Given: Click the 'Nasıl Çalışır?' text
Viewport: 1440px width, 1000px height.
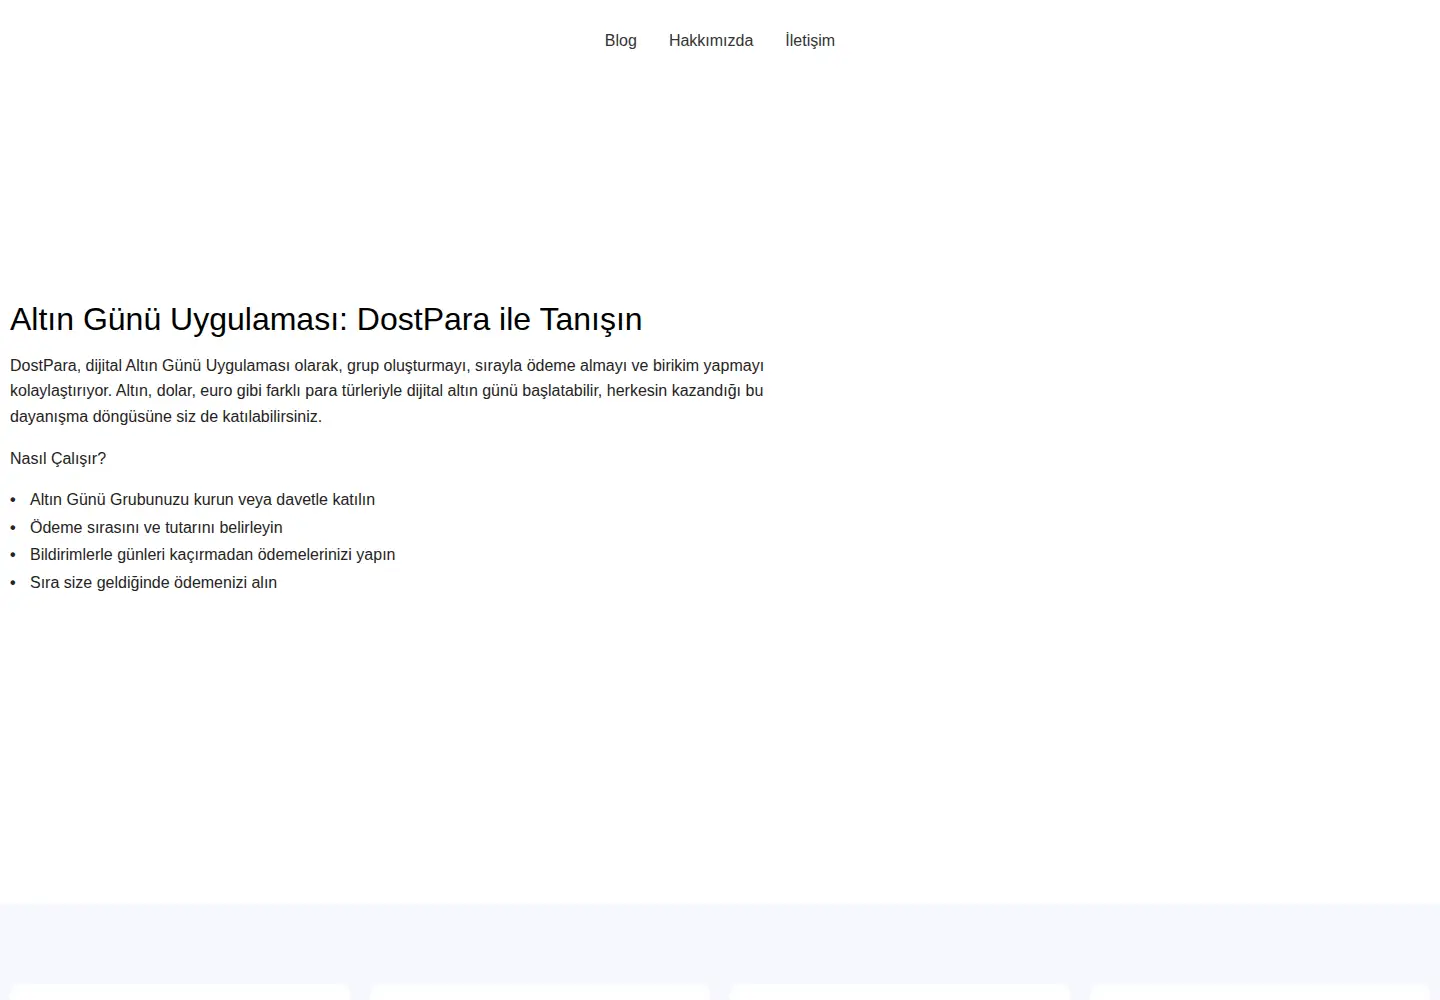Looking at the screenshot, I should (x=58, y=458).
